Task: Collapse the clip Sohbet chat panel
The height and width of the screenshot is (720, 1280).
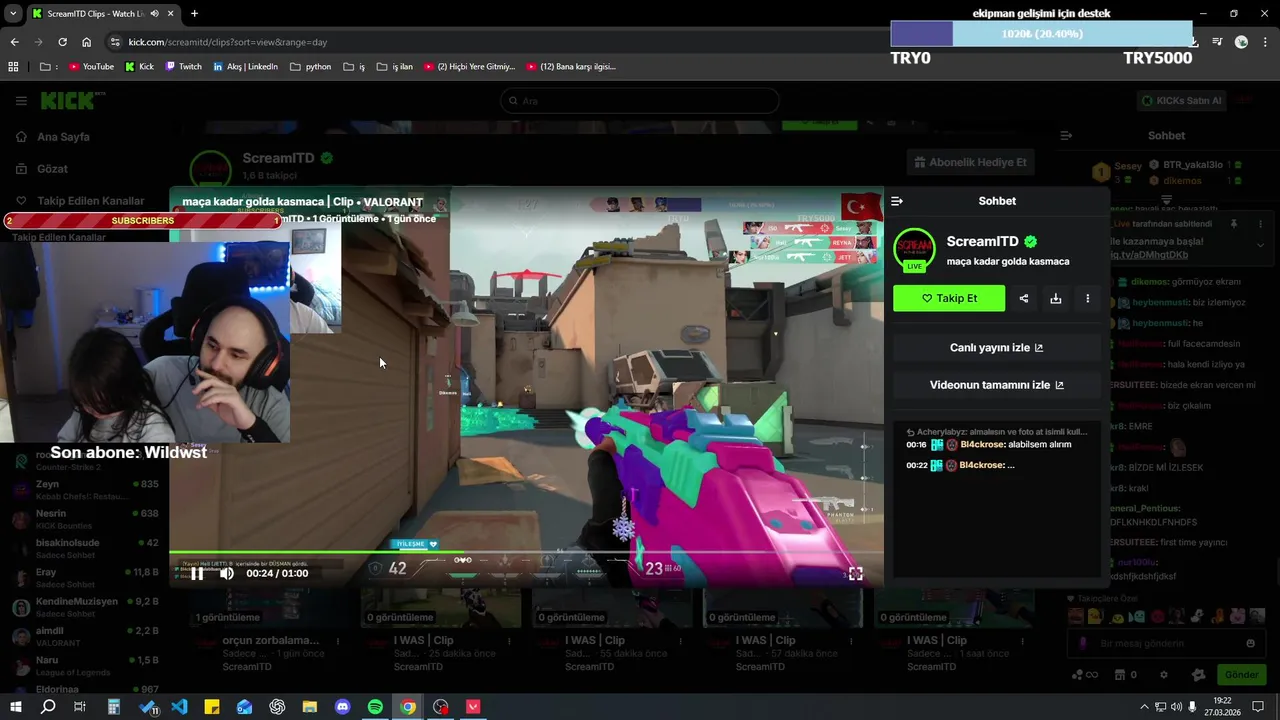Action: [897, 201]
